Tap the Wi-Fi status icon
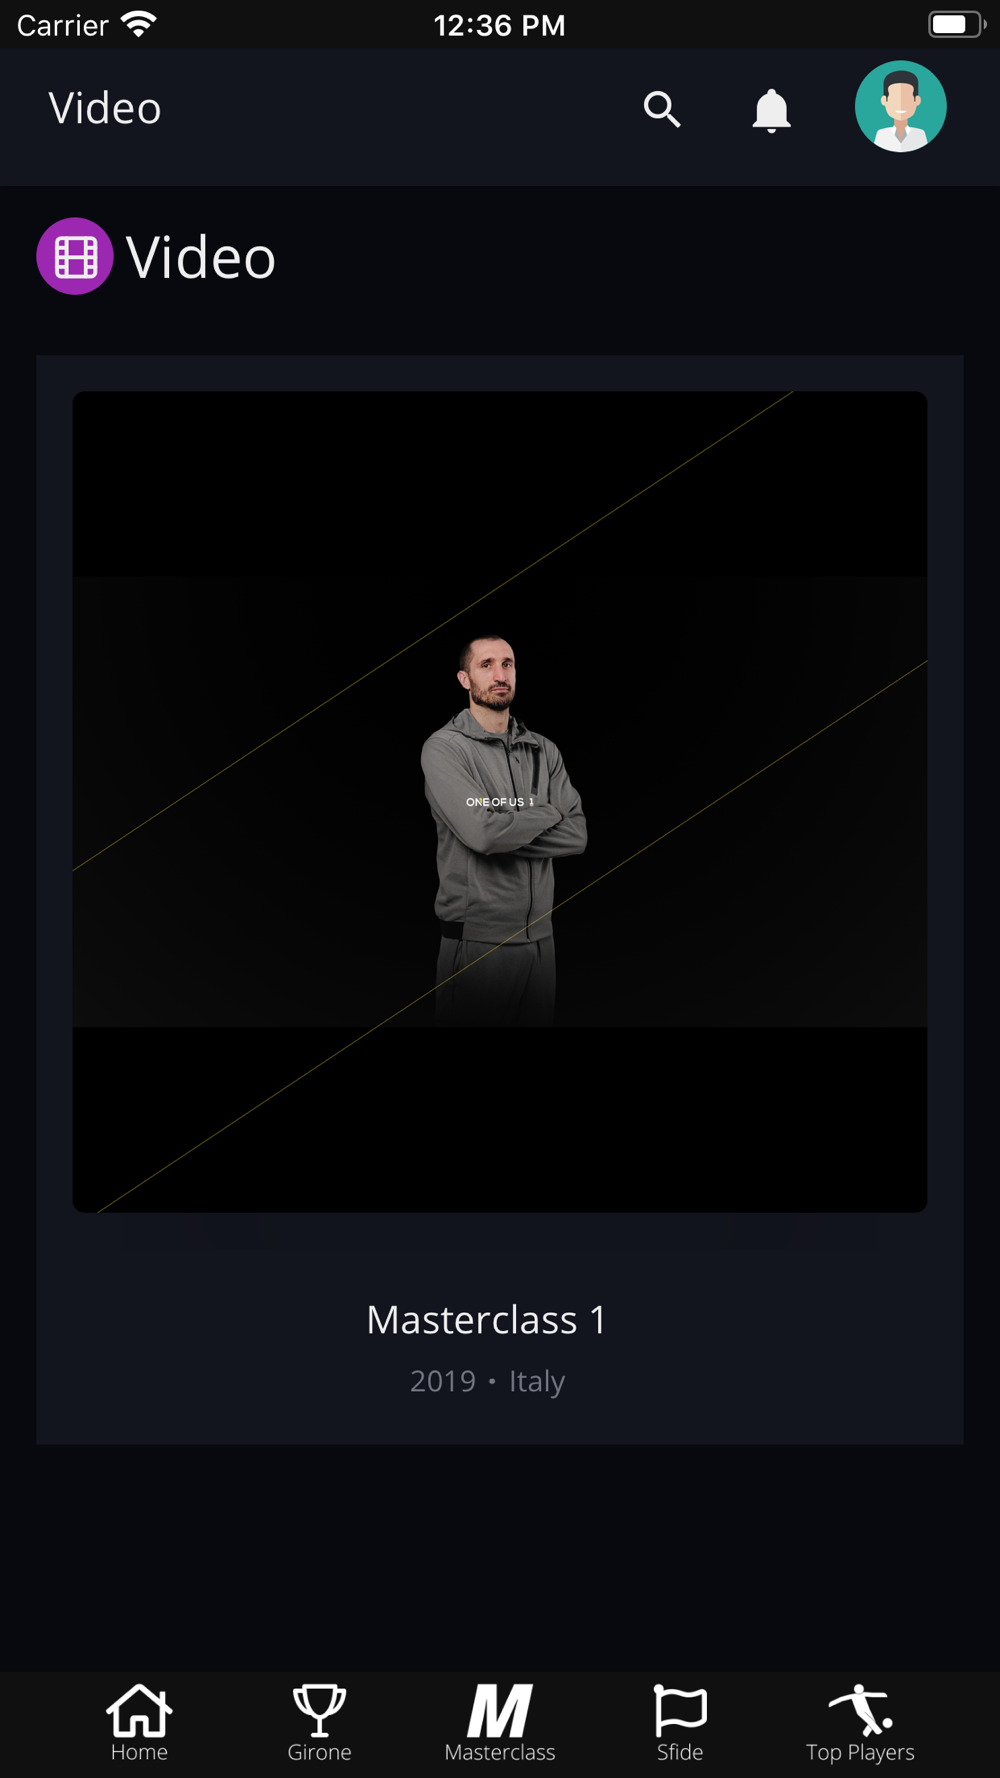Screen dimensions: 1000x1778 click(x=138, y=24)
